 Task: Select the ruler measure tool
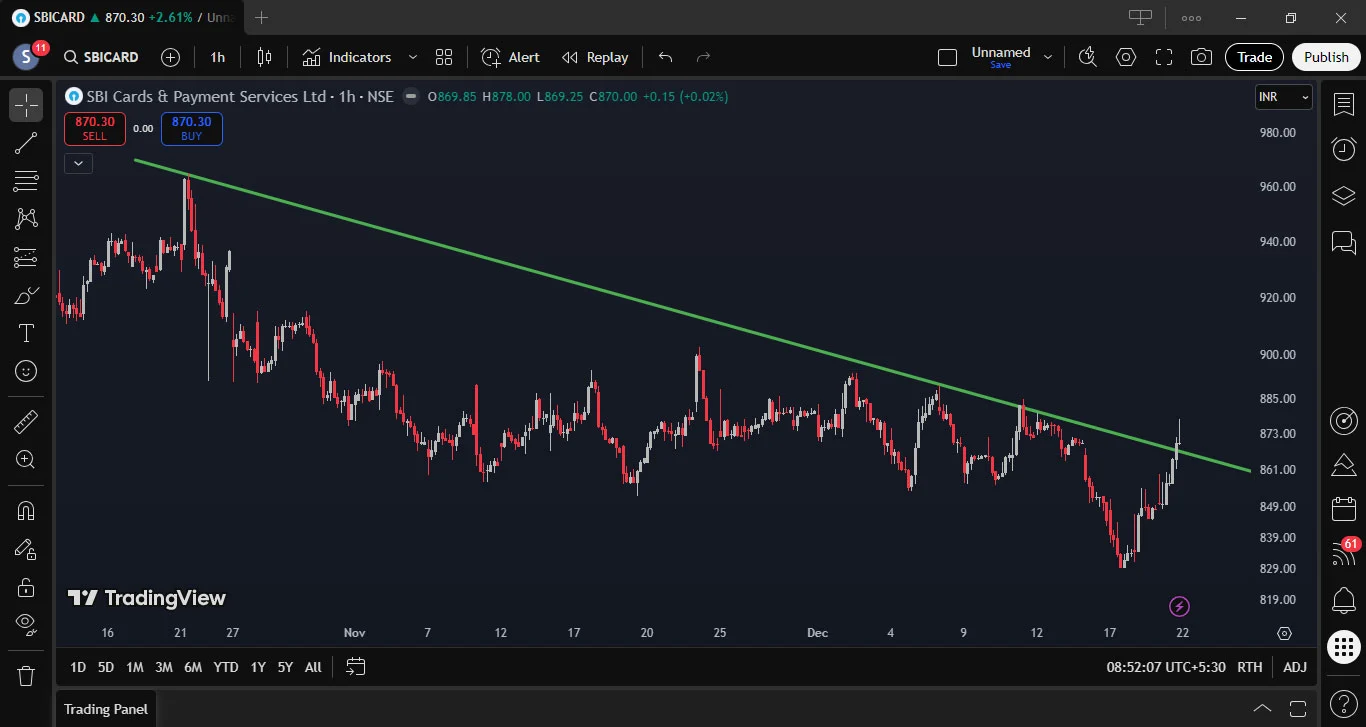[26, 422]
